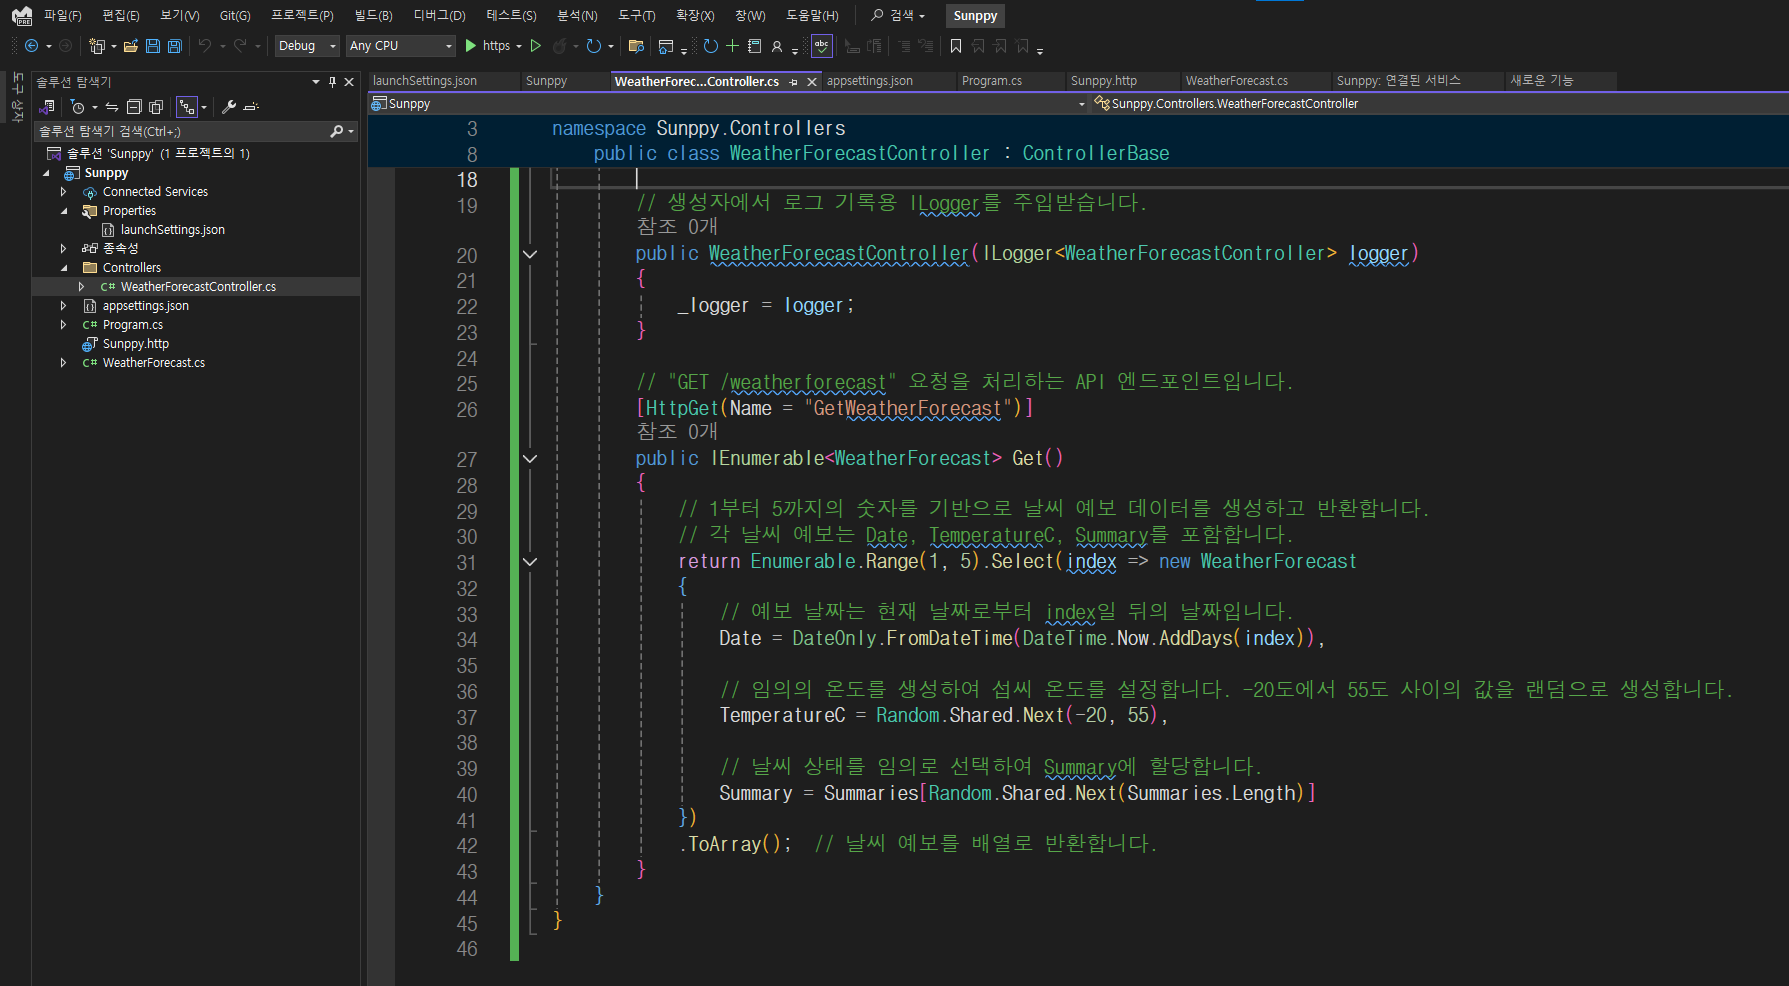Viewport: 1789px width, 986px height.
Task: Open the Git(G) menu
Action: coord(235,16)
